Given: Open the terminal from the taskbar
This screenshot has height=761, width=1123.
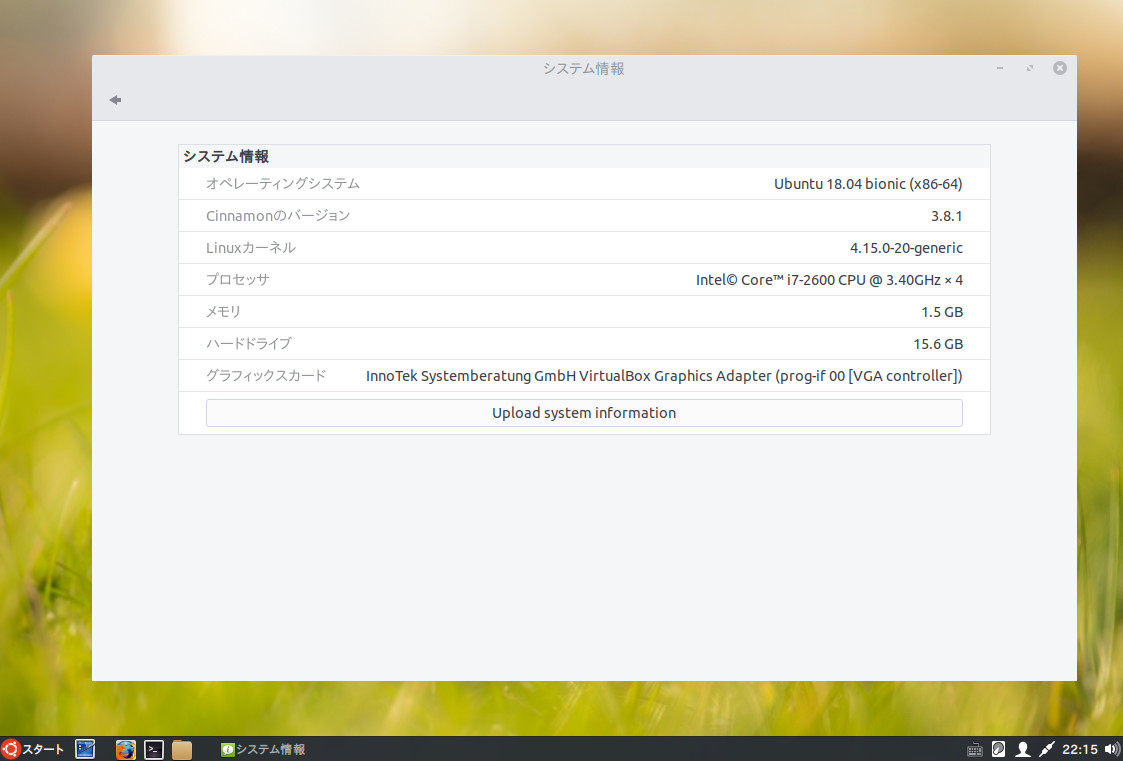Looking at the screenshot, I should pyautogui.click(x=152, y=748).
